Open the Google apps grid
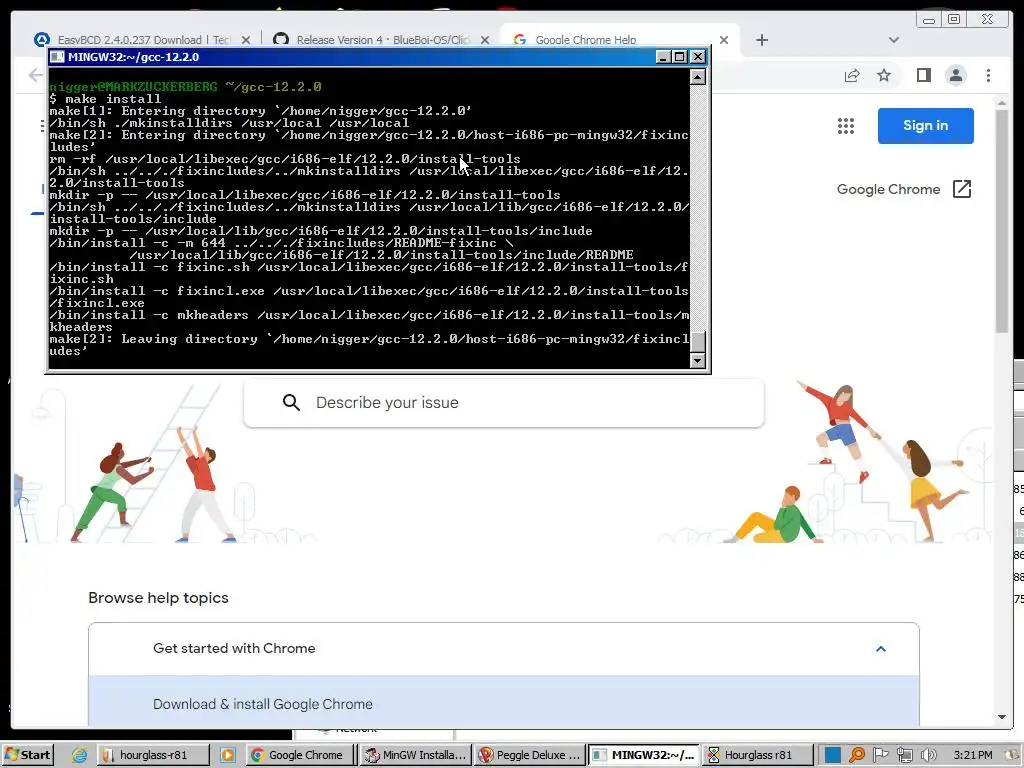The image size is (1024, 768). point(846,126)
